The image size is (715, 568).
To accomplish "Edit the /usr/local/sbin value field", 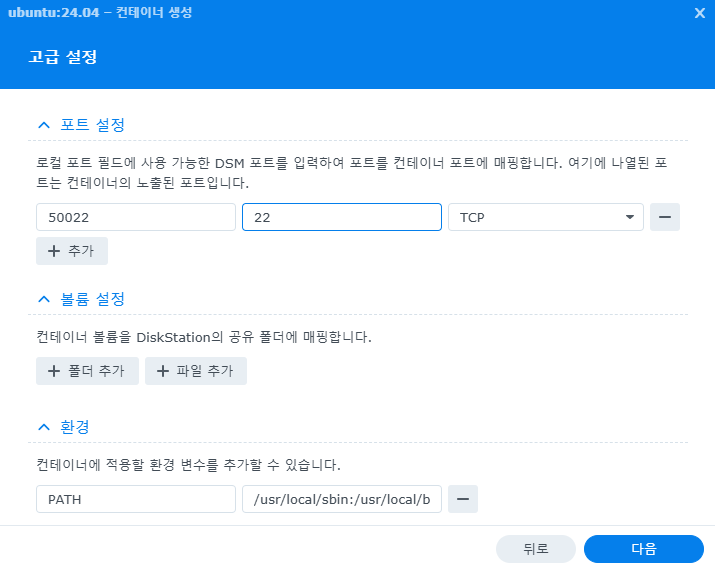I will 342,499.
